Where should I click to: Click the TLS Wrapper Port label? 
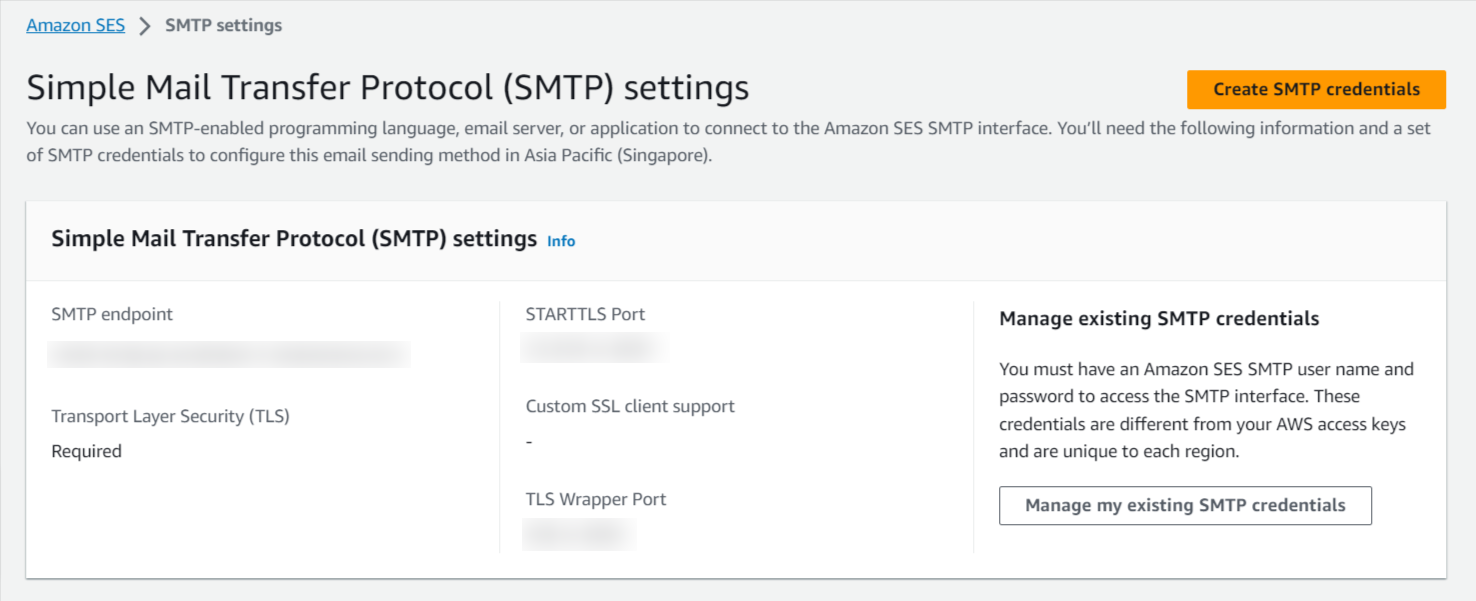pos(596,499)
